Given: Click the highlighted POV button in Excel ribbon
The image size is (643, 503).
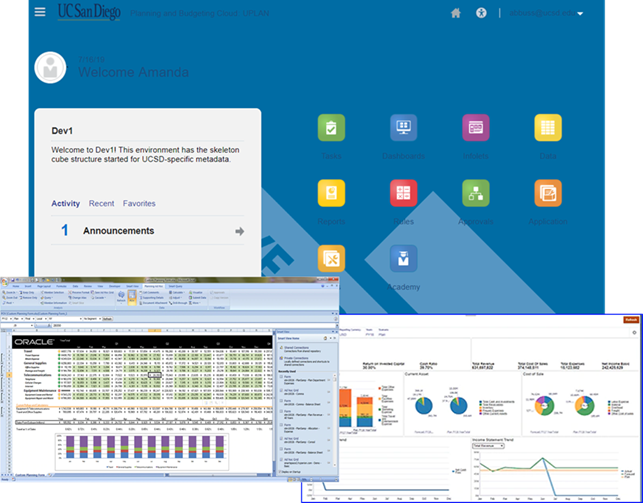Looking at the screenshot, I should pyautogui.click(x=132, y=297).
